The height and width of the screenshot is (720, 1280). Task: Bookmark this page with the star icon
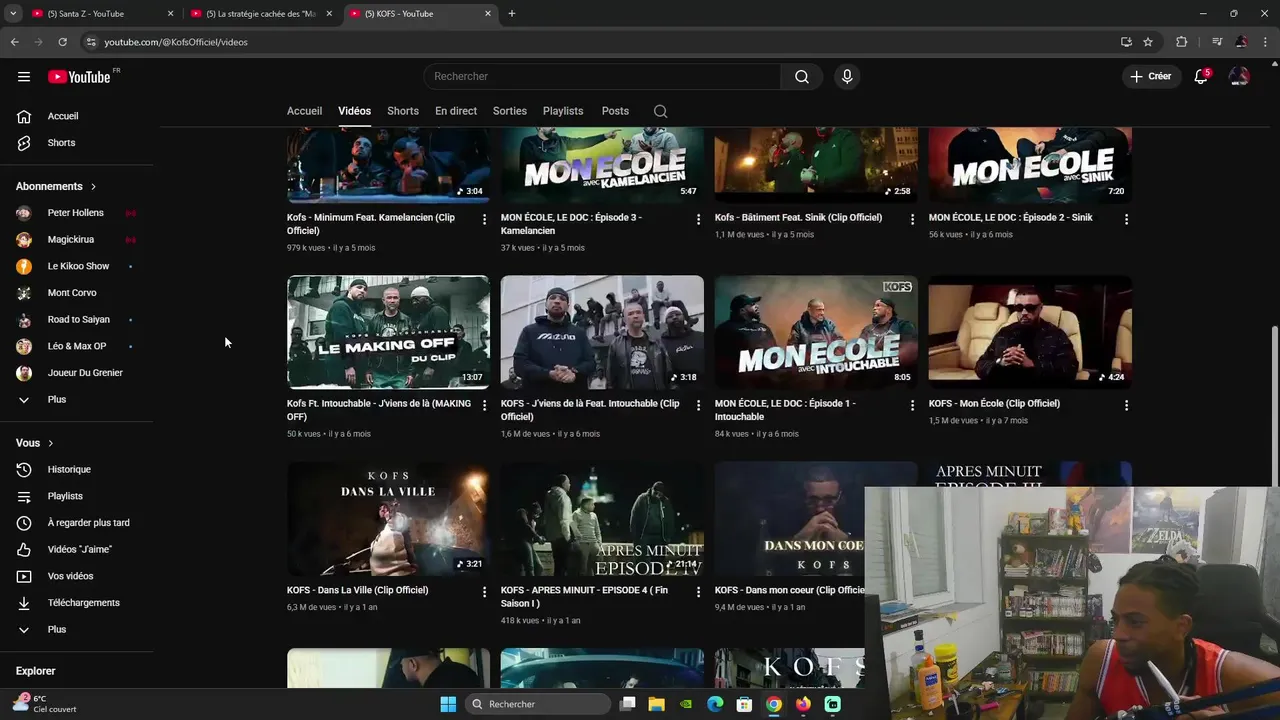point(1148,42)
